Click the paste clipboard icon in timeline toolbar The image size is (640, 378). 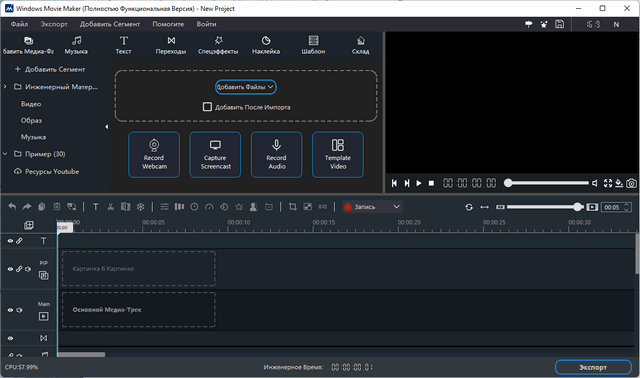pyautogui.click(x=42, y=207)
